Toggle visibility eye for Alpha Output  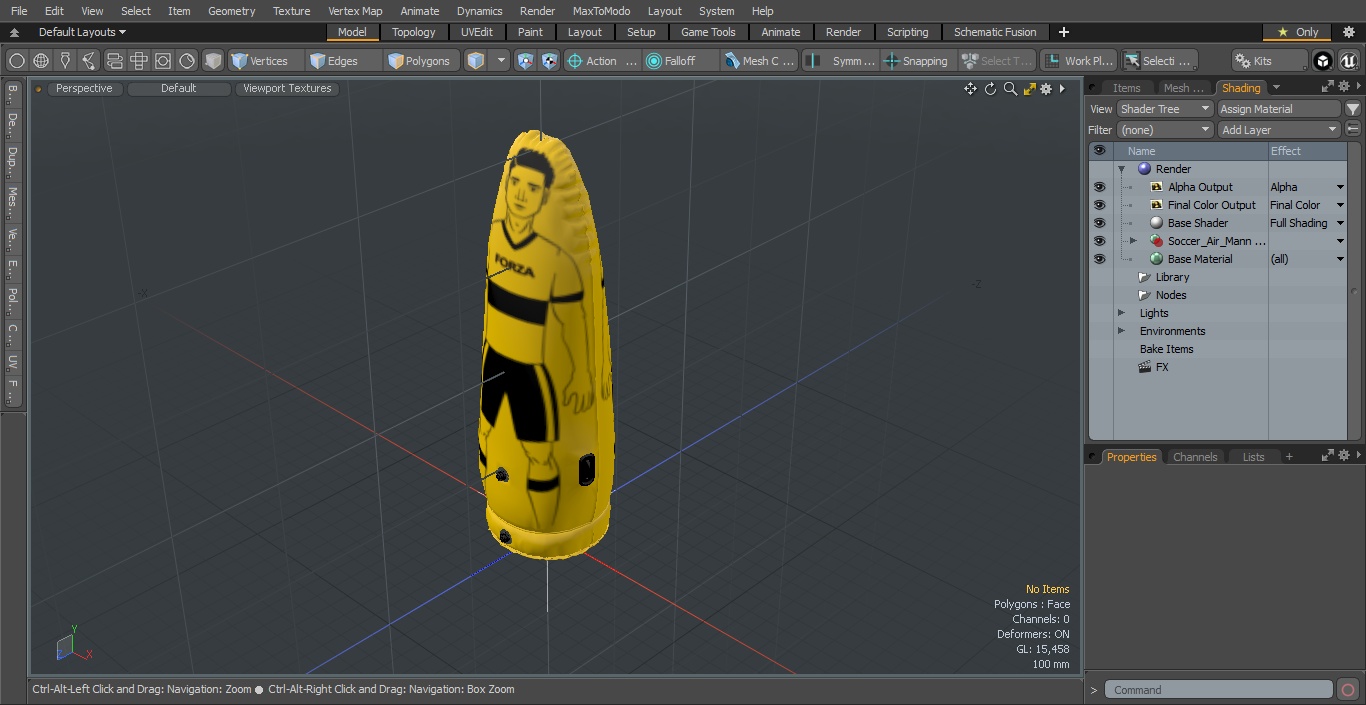(1099, 187)
